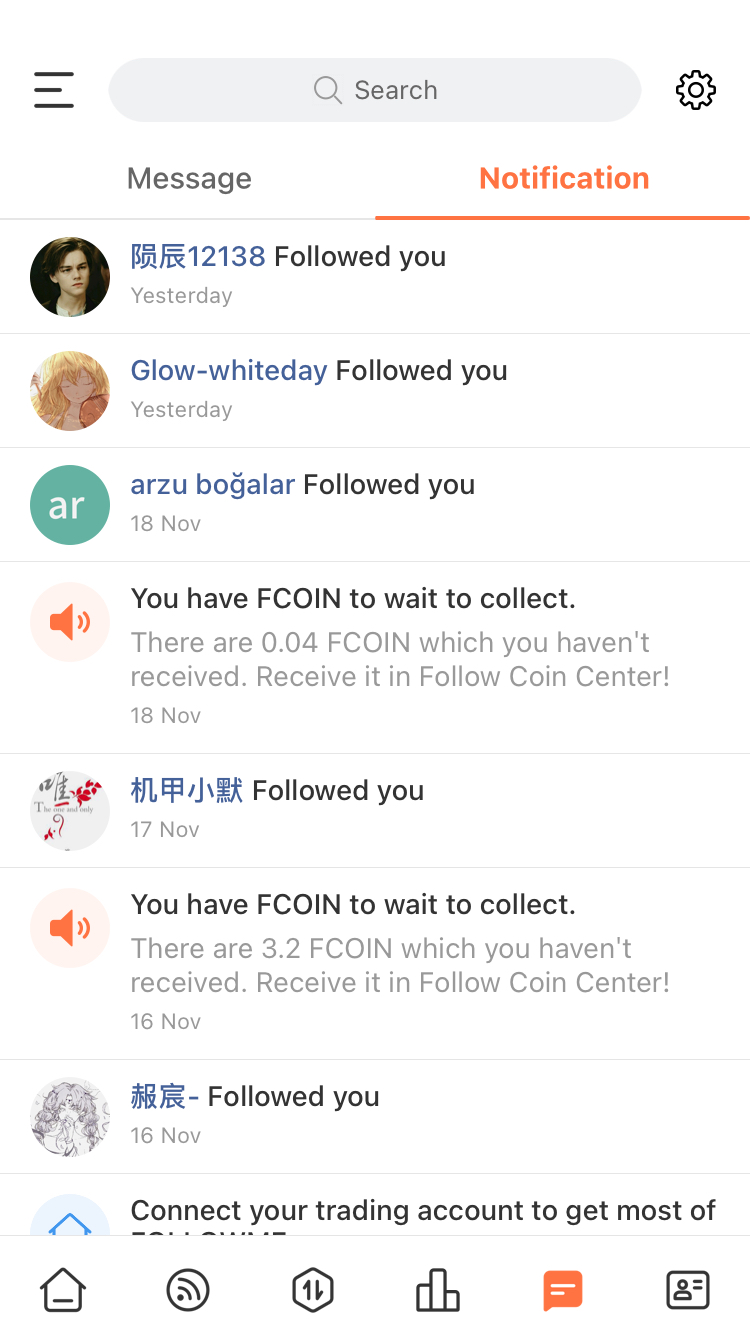The image size is (750, 1334).
Task: Open 郝宸- user profile link
Action: click(x=165, y=1096)
